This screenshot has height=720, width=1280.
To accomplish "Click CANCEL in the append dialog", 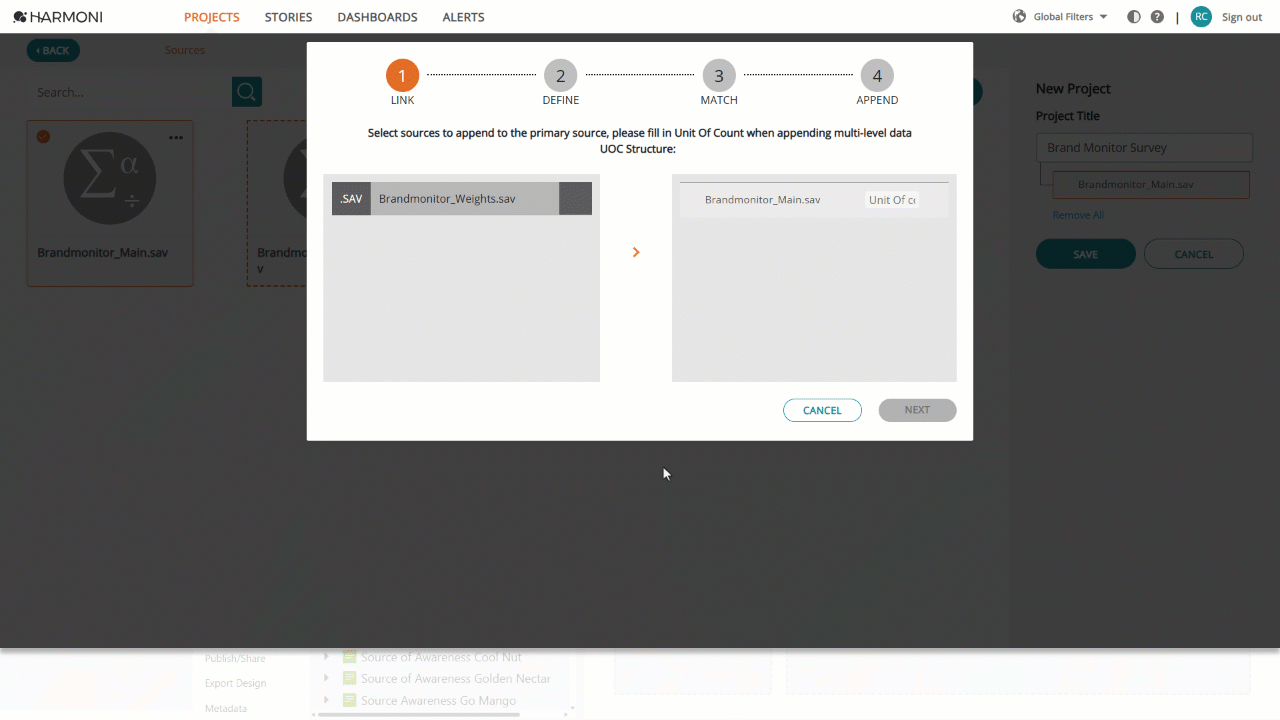I will pos(822,410).
